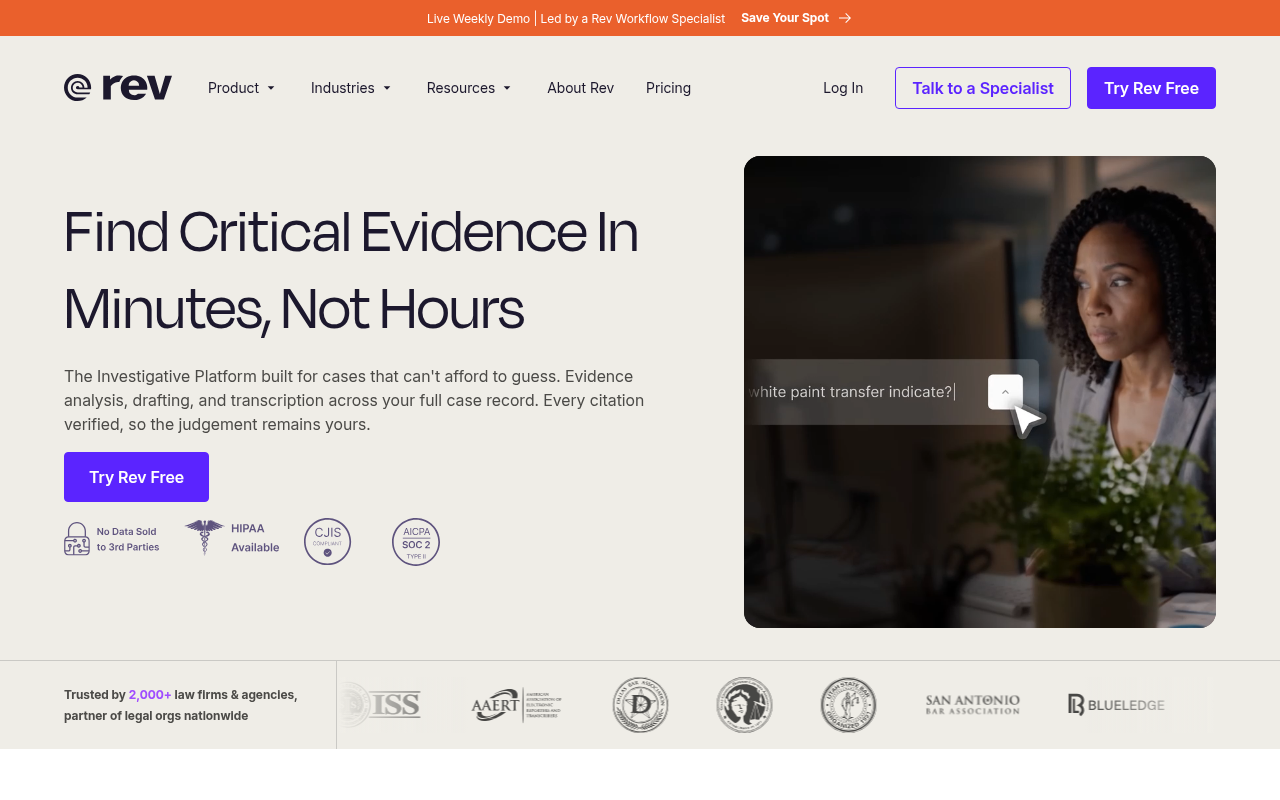
Task: Click the Rev logo in header
Action: click(118, 88)
